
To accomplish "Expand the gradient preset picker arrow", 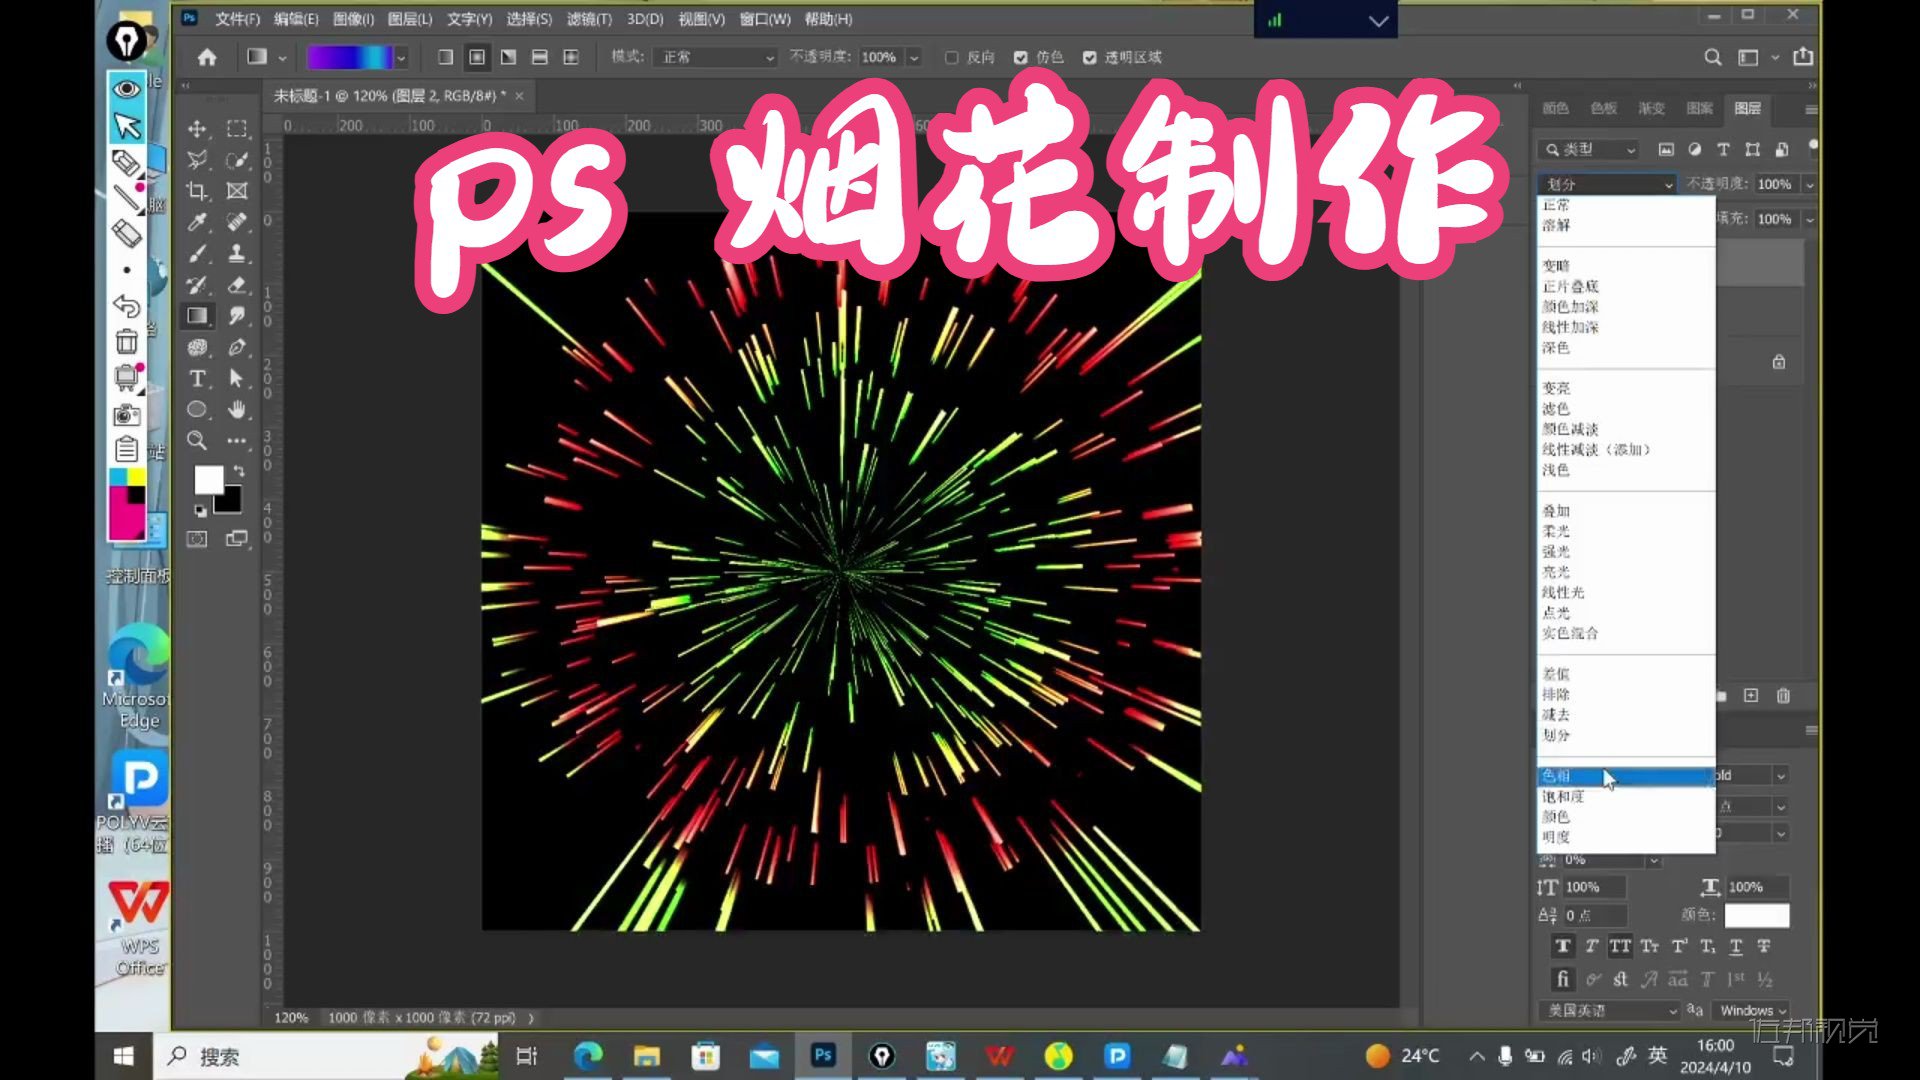I will (x=401, y=57).
